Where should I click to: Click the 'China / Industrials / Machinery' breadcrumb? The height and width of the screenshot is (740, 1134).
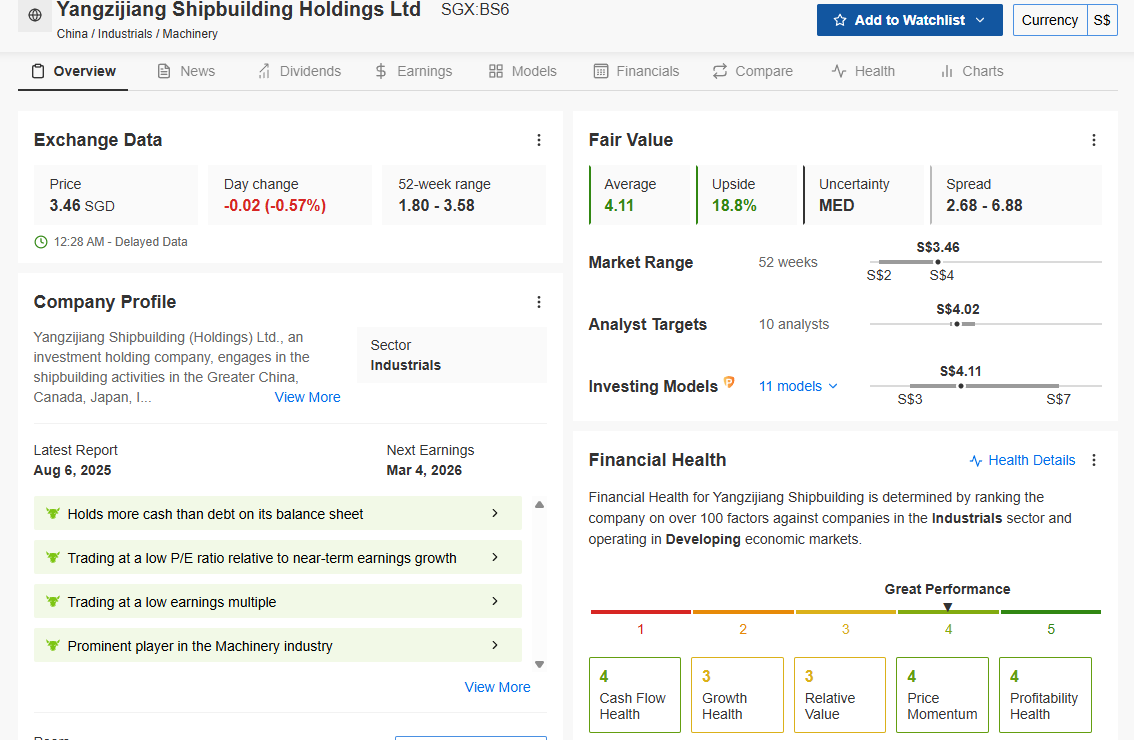click(137, 34)
